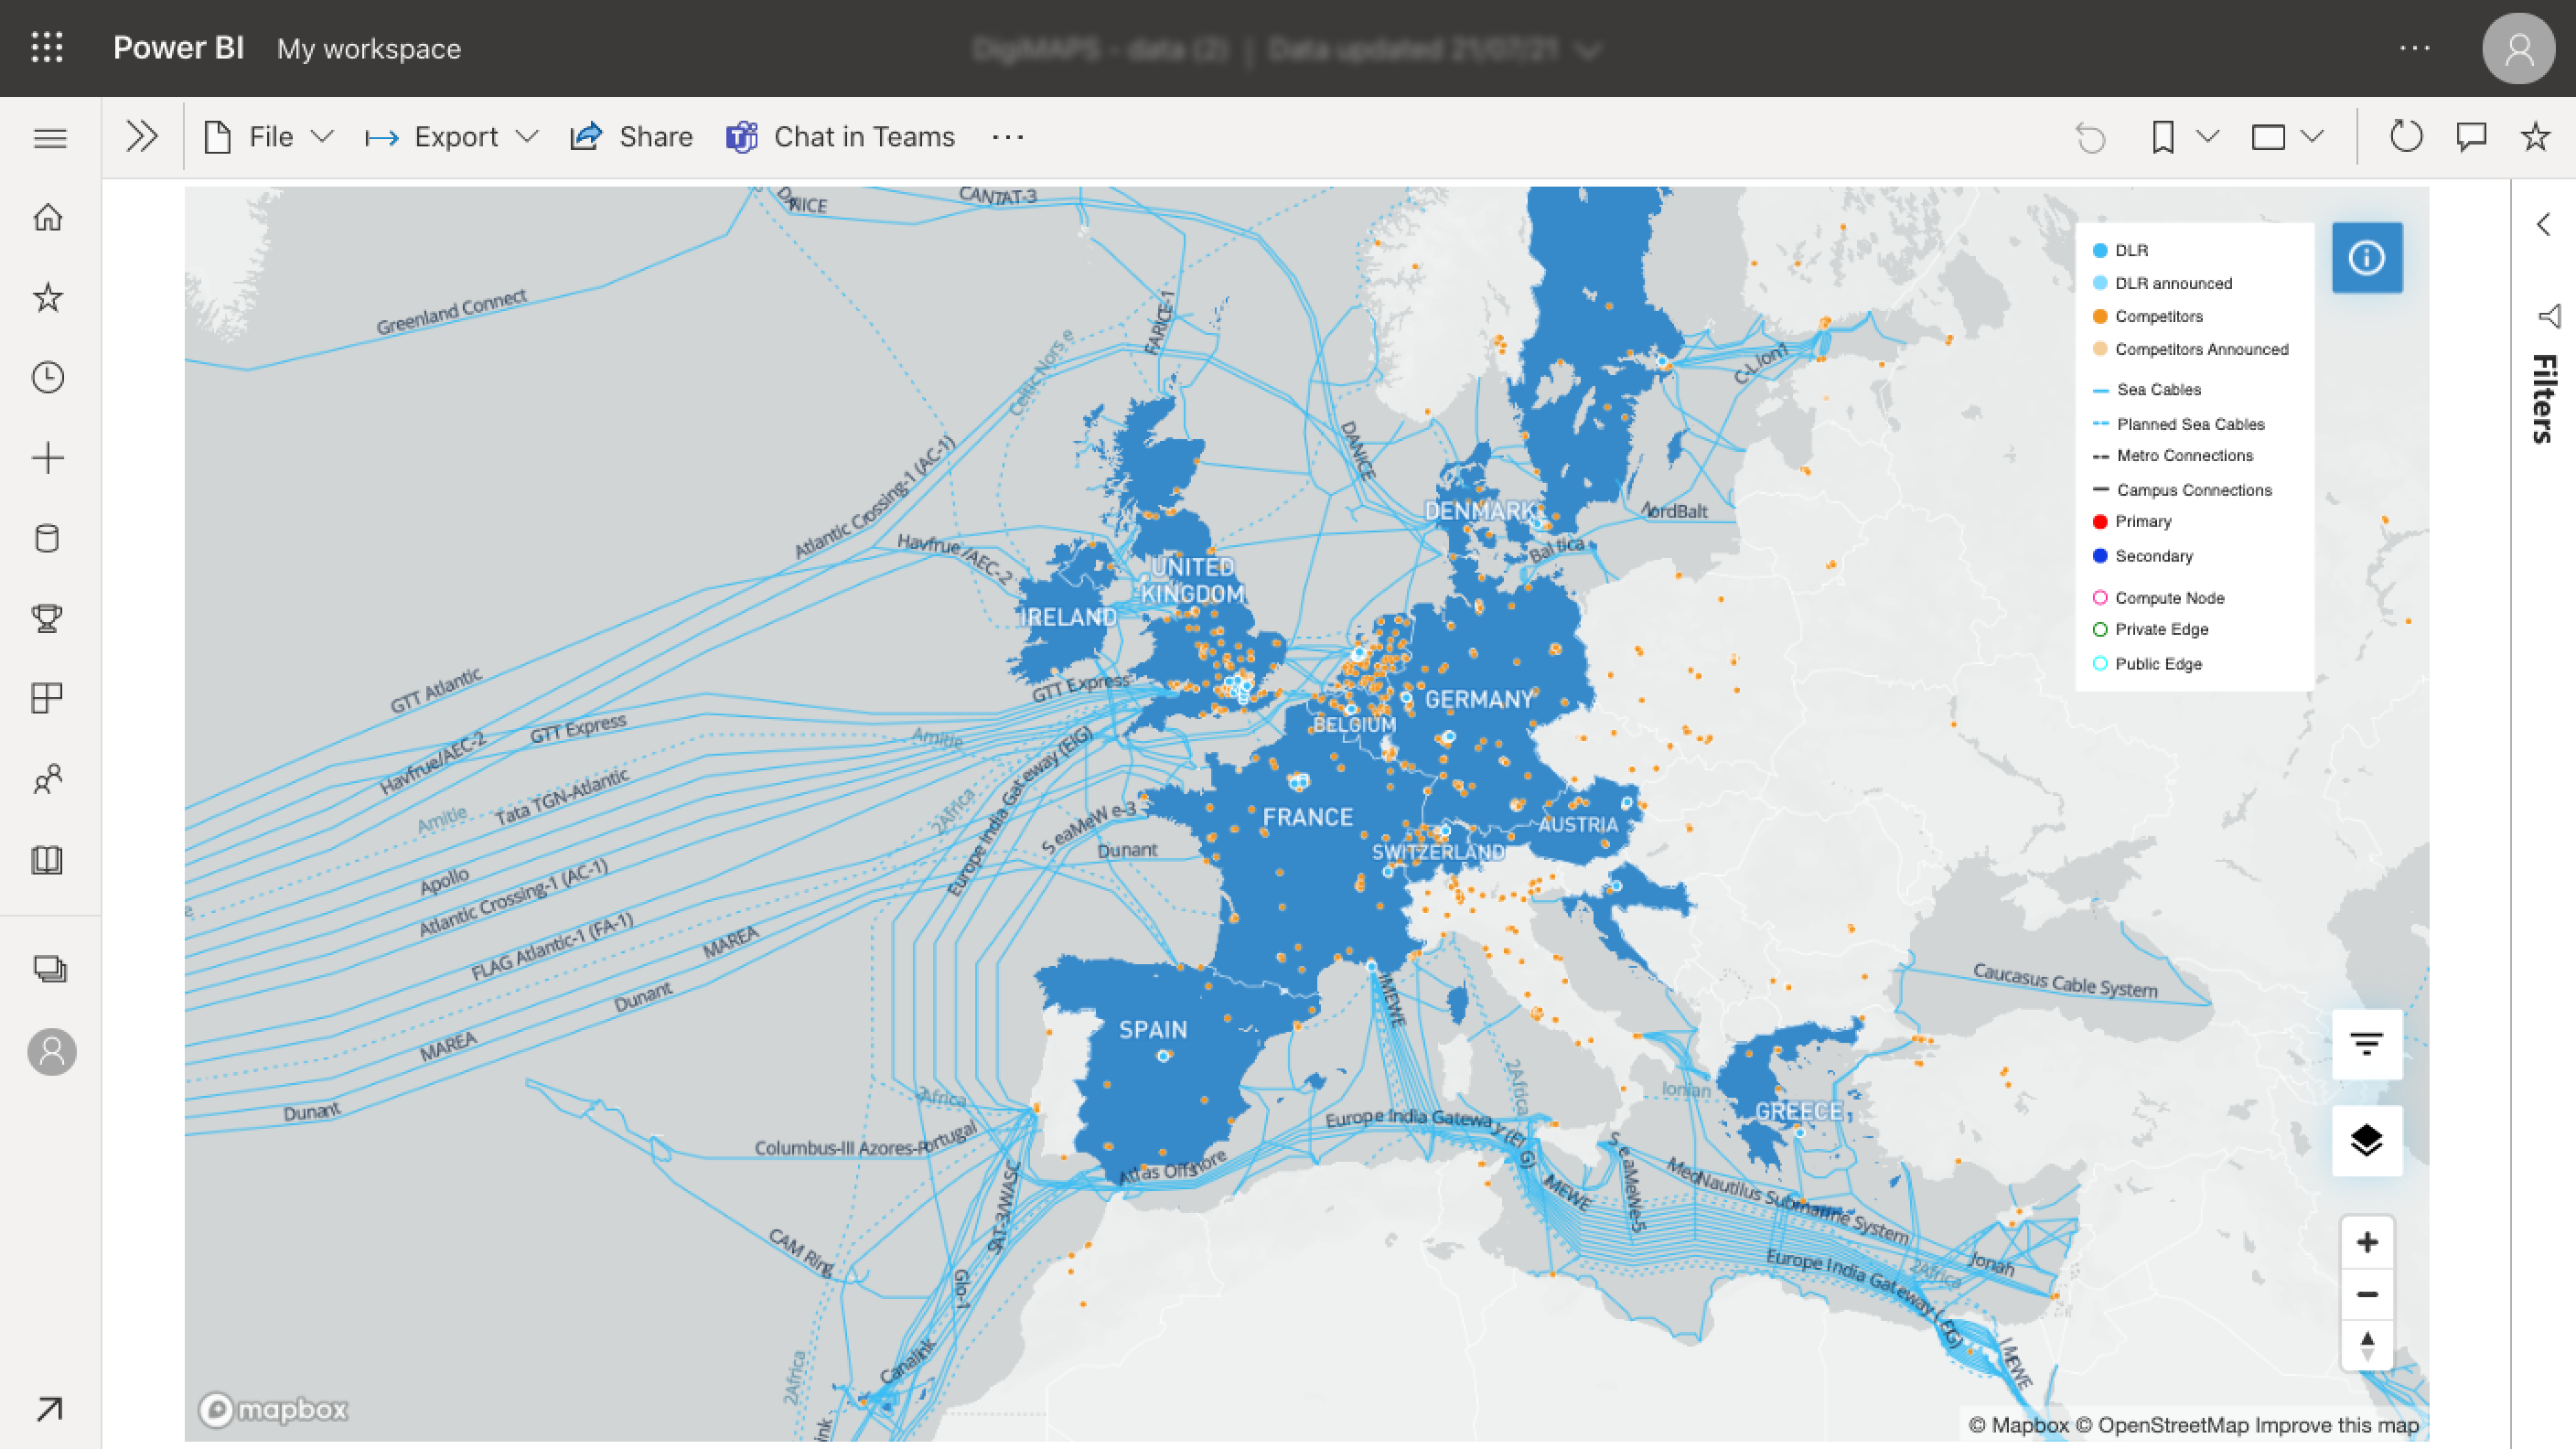This screenshot has height=1449, width=2576.
Task: Open Shared with me people icon
Action: (x=48, y=779)
